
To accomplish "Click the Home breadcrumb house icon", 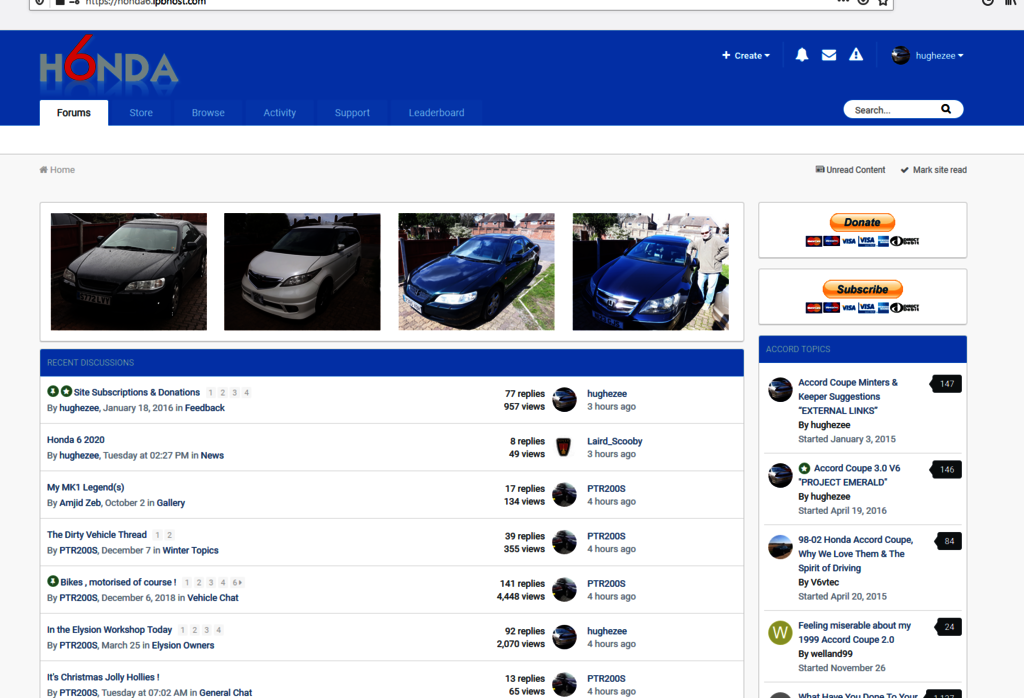I will pyautogui.click(x=43, y=170).
